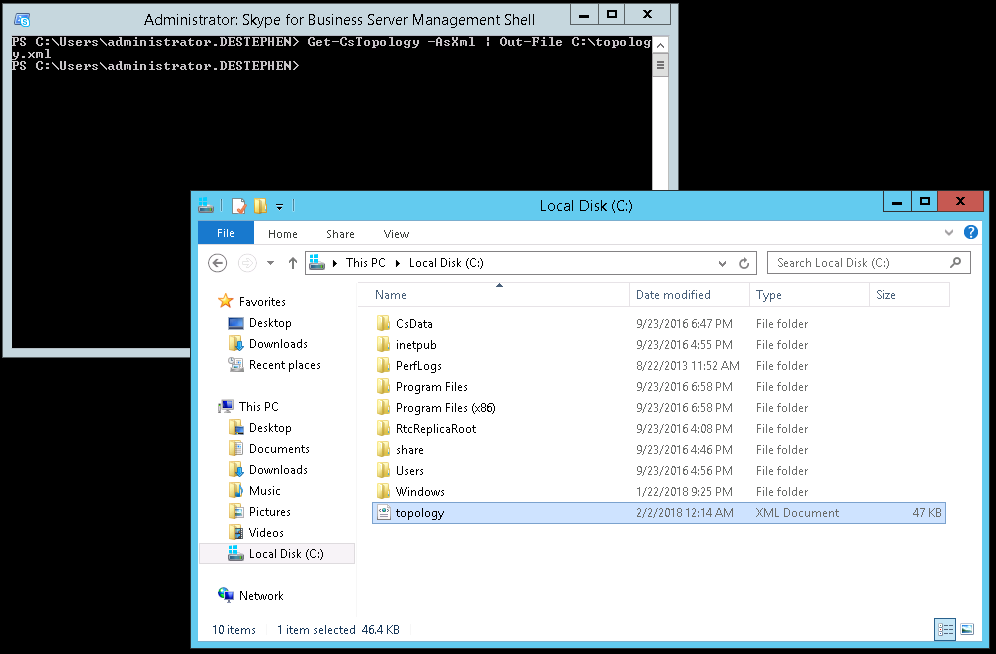Open the Pictures folder in navigation pane
Viewport: 996px width, 654px height.
pyautogui.click(x=269, y=511)
